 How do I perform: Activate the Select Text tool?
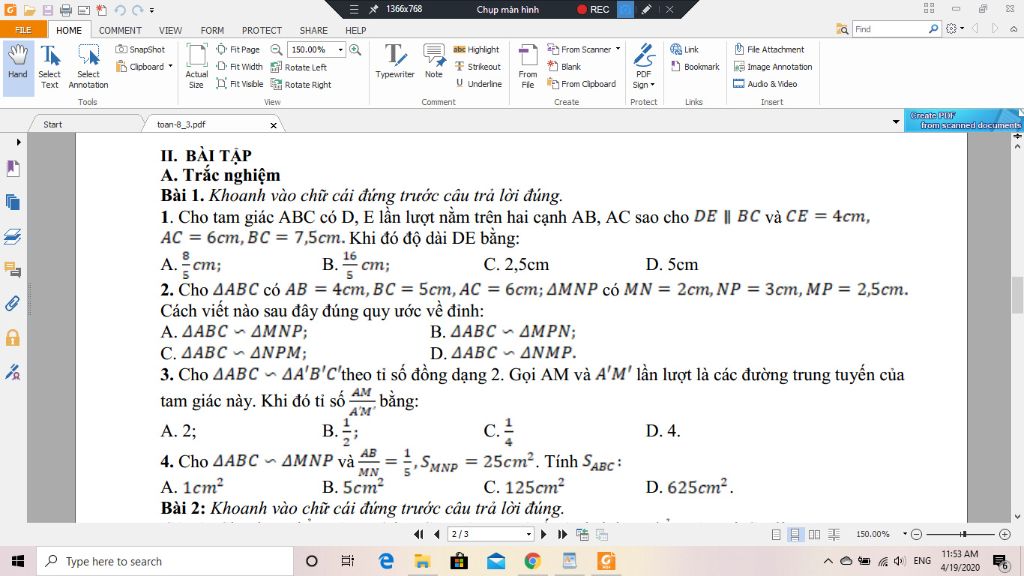point(50,67)
